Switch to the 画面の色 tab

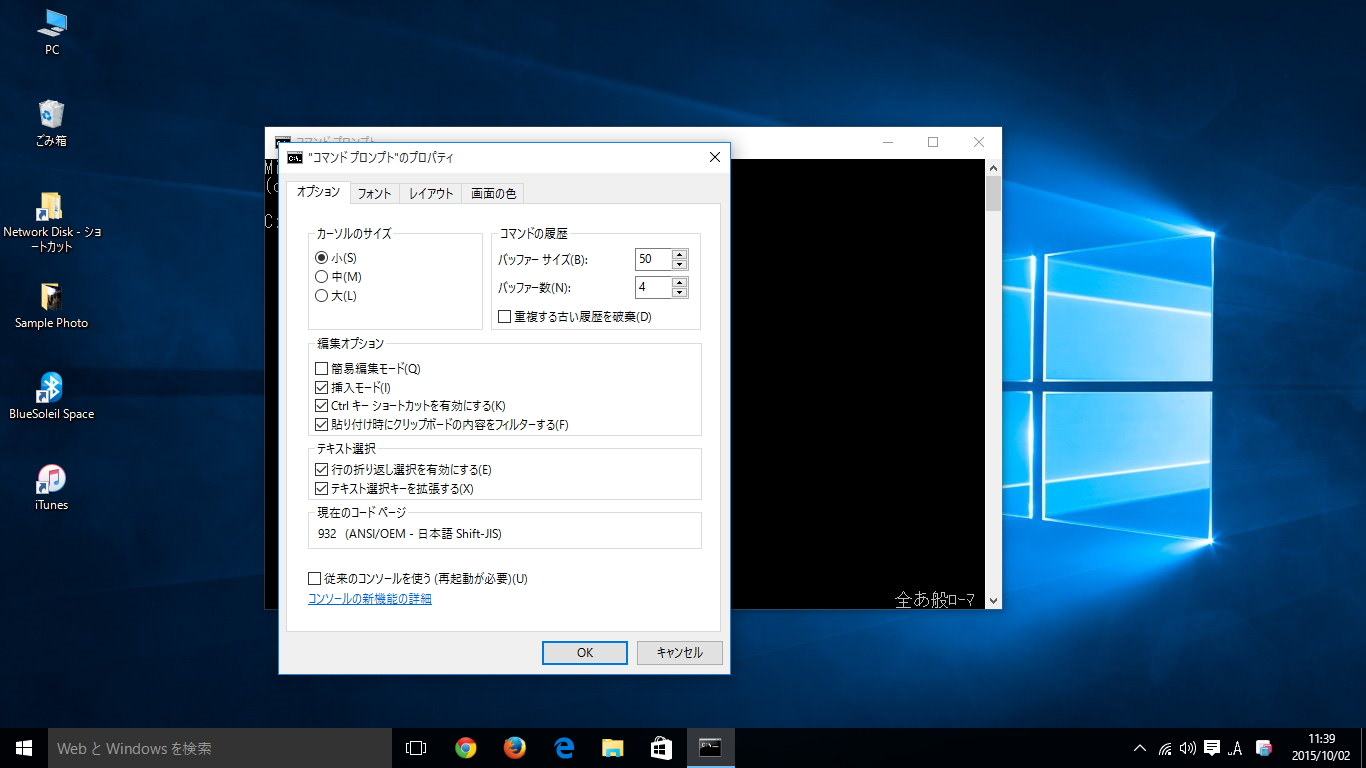(493, 194)
